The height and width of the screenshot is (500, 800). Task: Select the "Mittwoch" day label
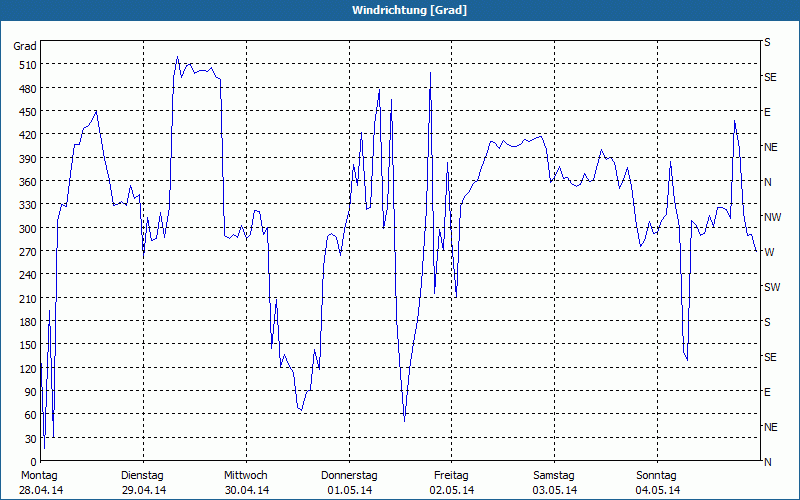click(245, 476)
